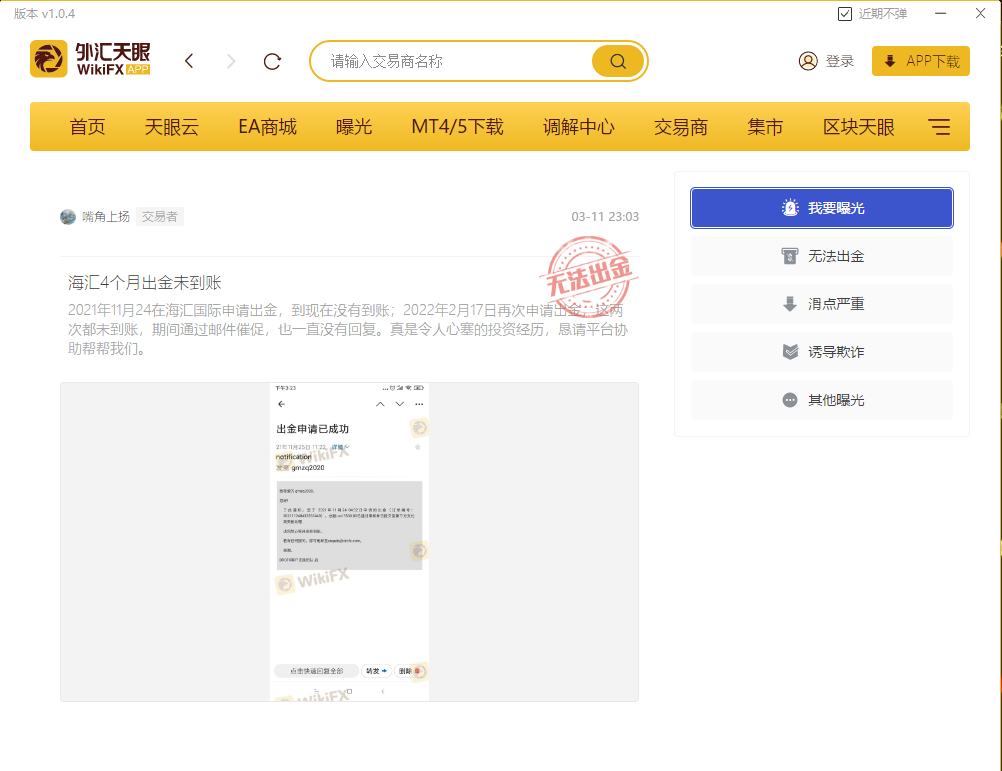This screenshot has width=1002, height=771.
Task: Open the withdrawal email screenshot thumbnail
Action: 349,541
